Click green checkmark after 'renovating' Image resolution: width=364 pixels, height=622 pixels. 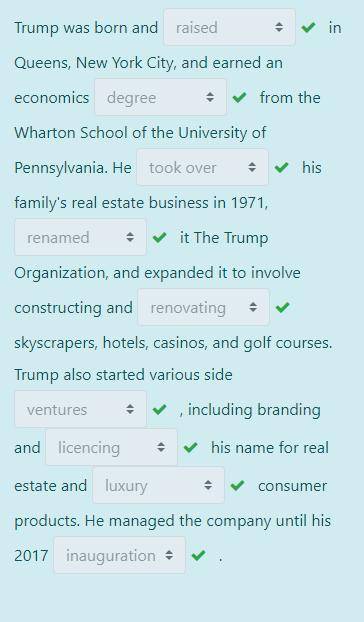point(283,307)
